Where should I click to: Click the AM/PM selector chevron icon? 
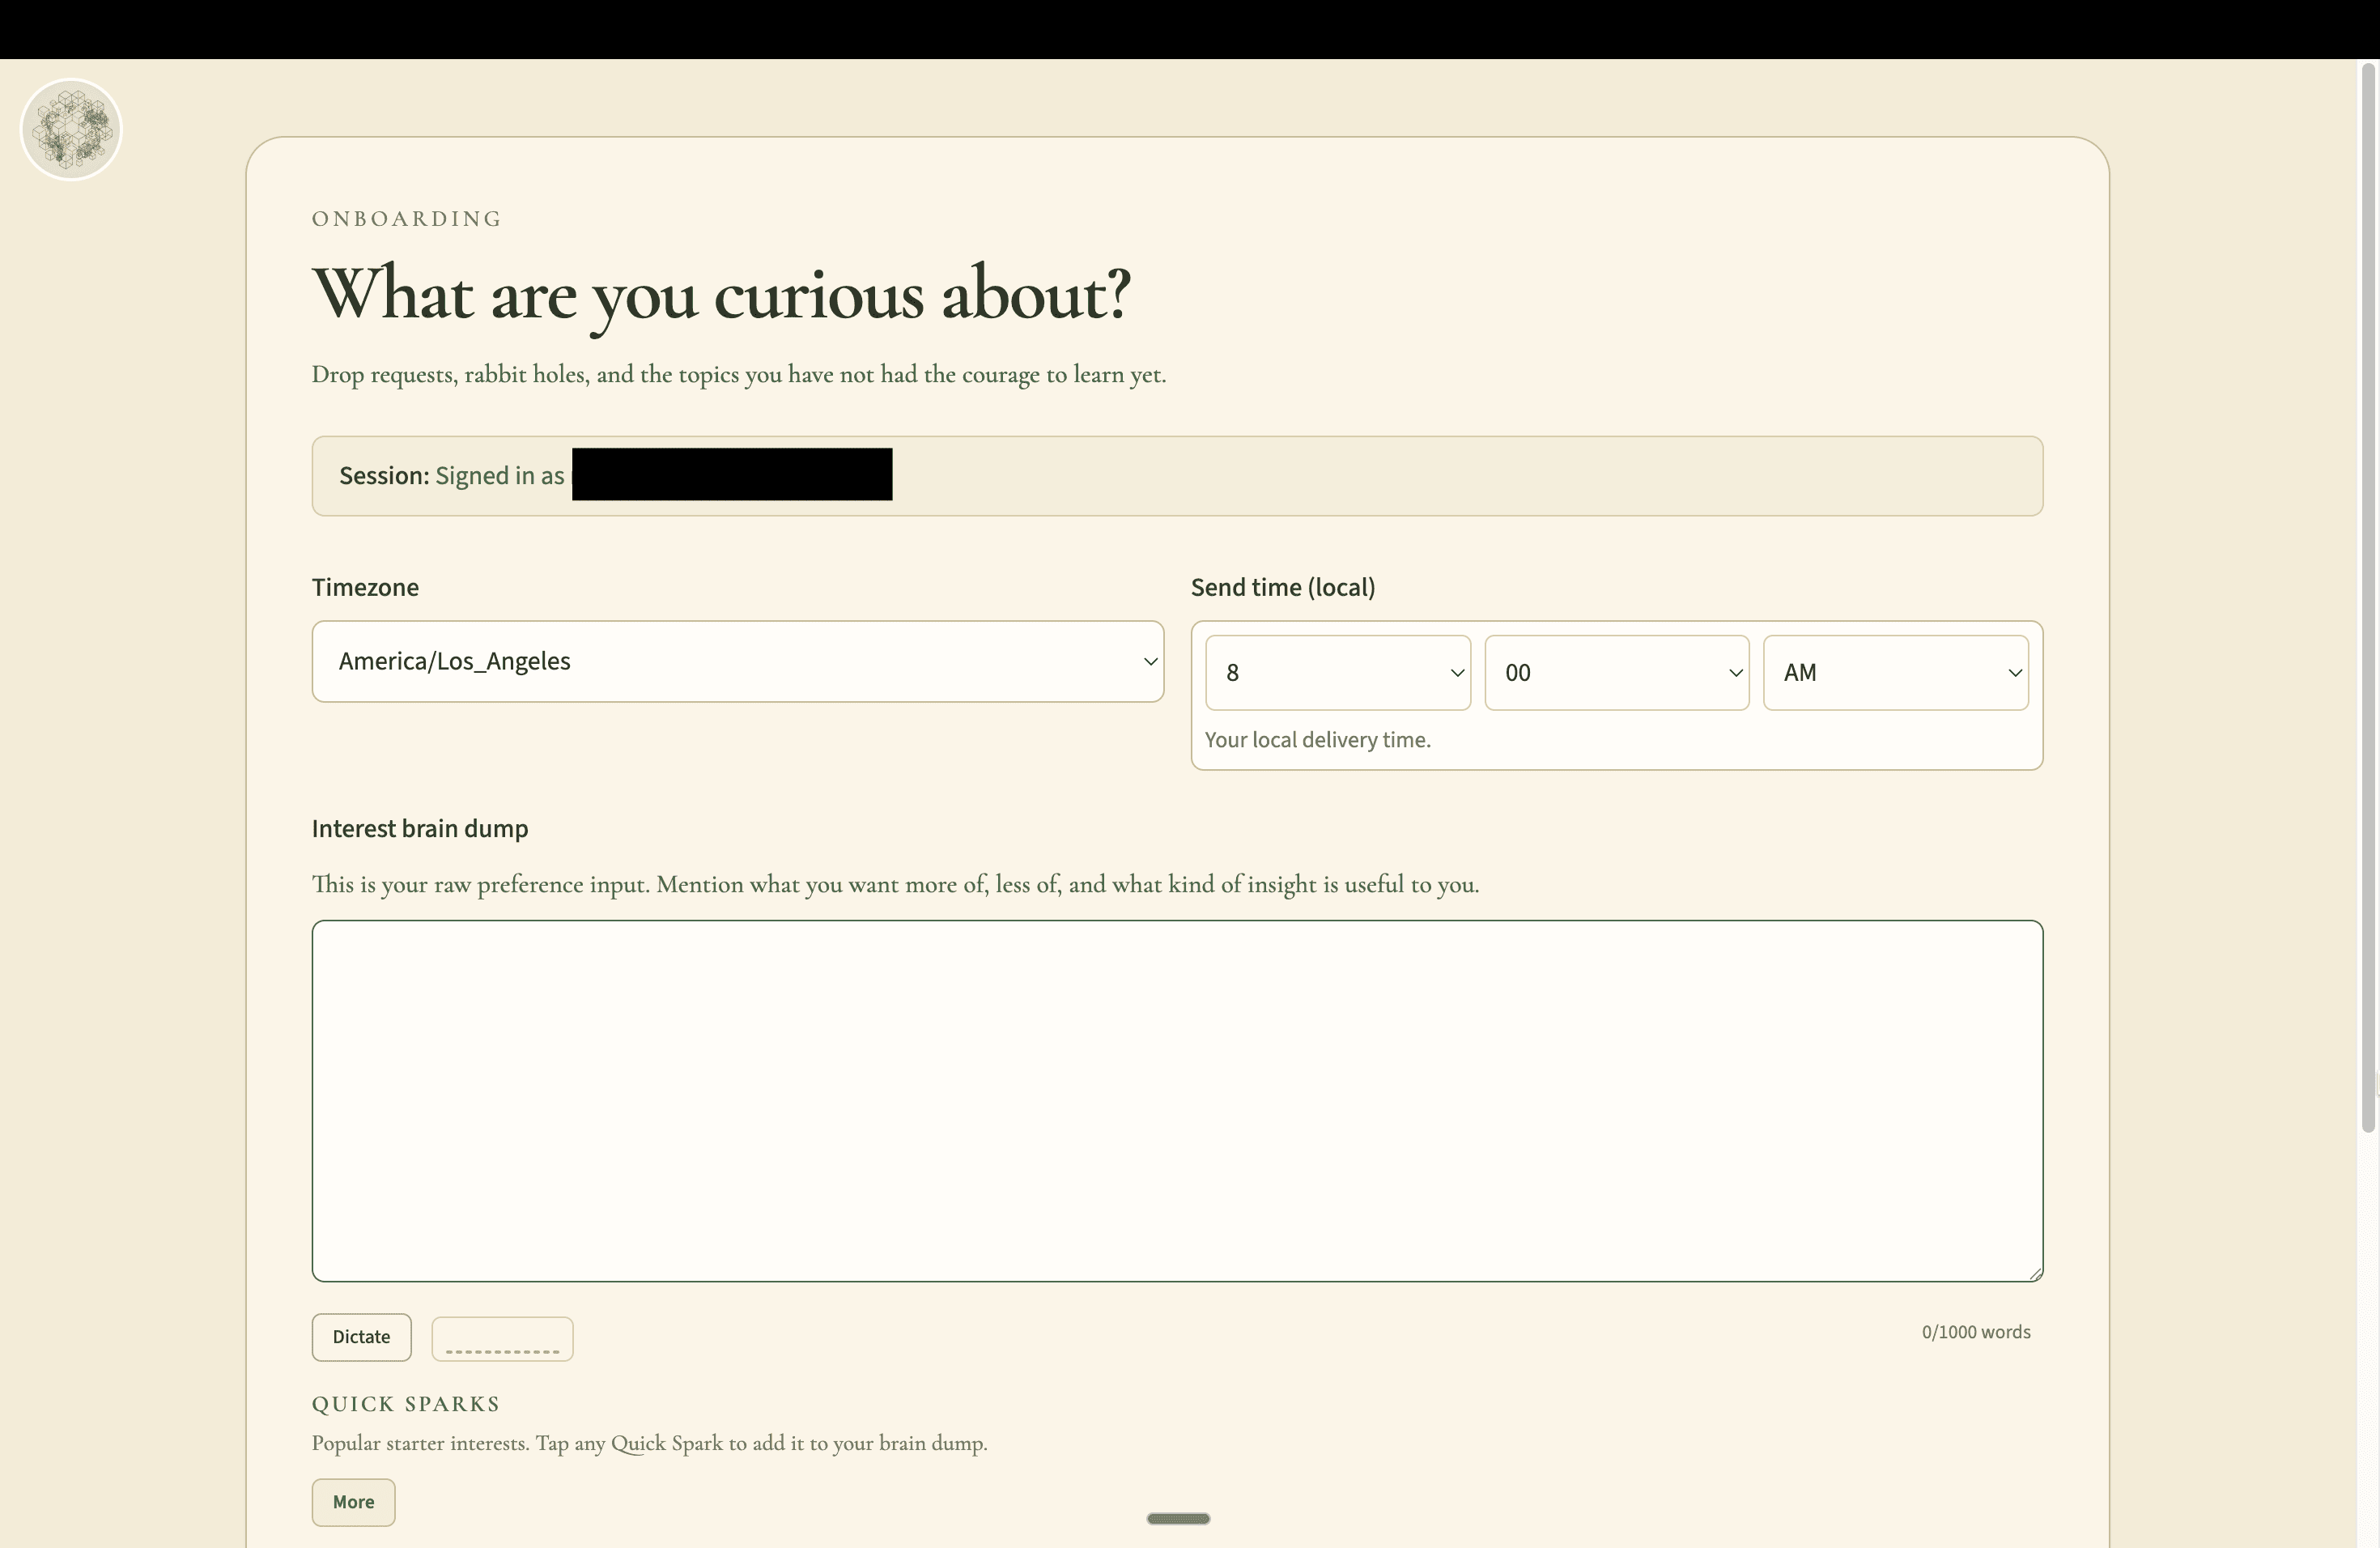[x=2016, y=673]
